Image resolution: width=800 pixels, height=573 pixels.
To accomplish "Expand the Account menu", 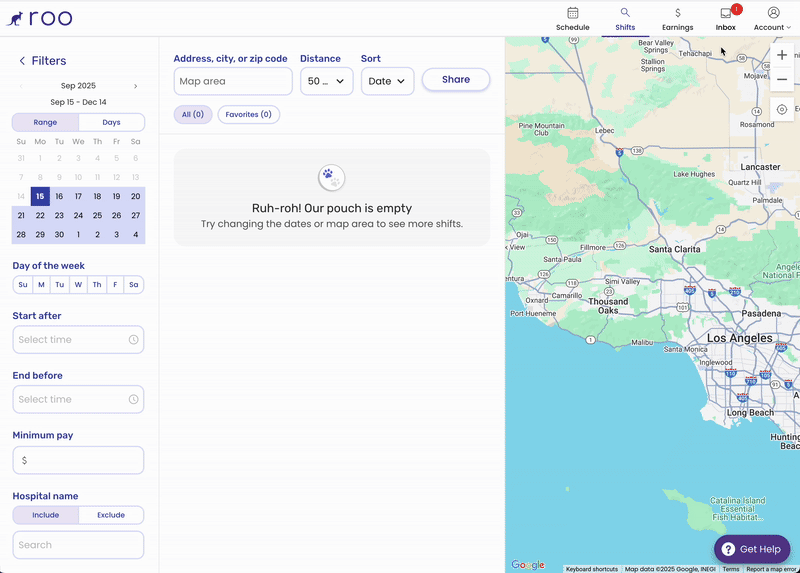I will 772,28.
